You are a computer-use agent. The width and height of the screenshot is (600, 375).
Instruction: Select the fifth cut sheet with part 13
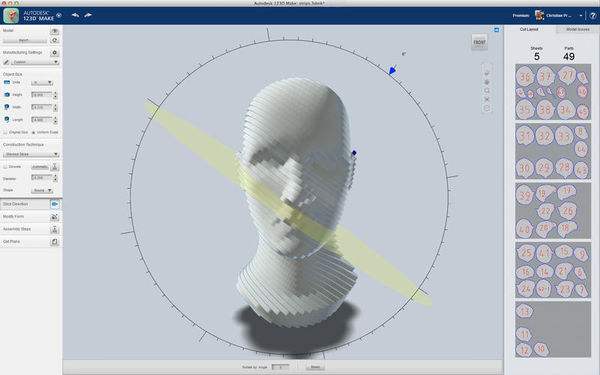pyautogui.click(x=553, y=329)
